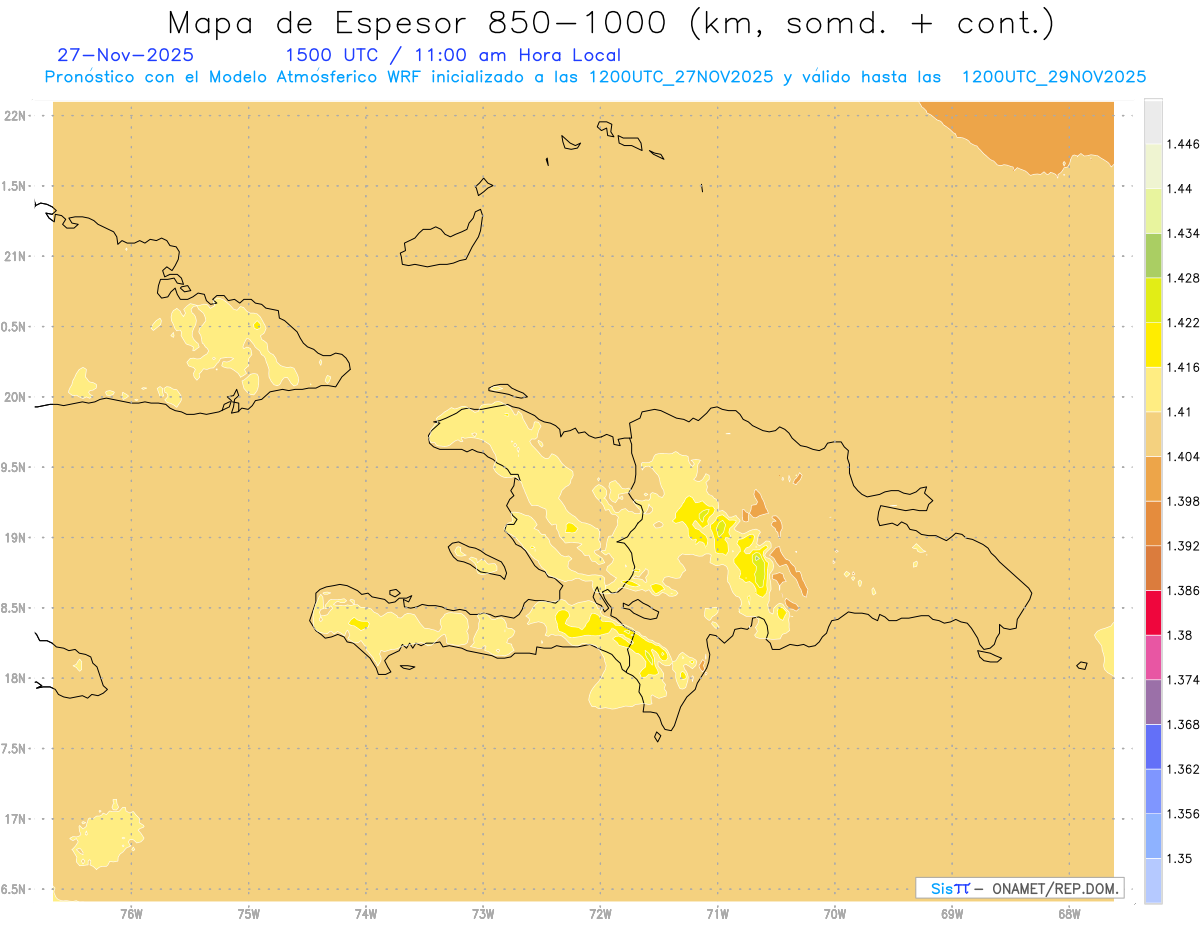1200x927 pixels.
Task: Click the '75W' longitude label
Action: pyautogui.click(x=249, y=914)
